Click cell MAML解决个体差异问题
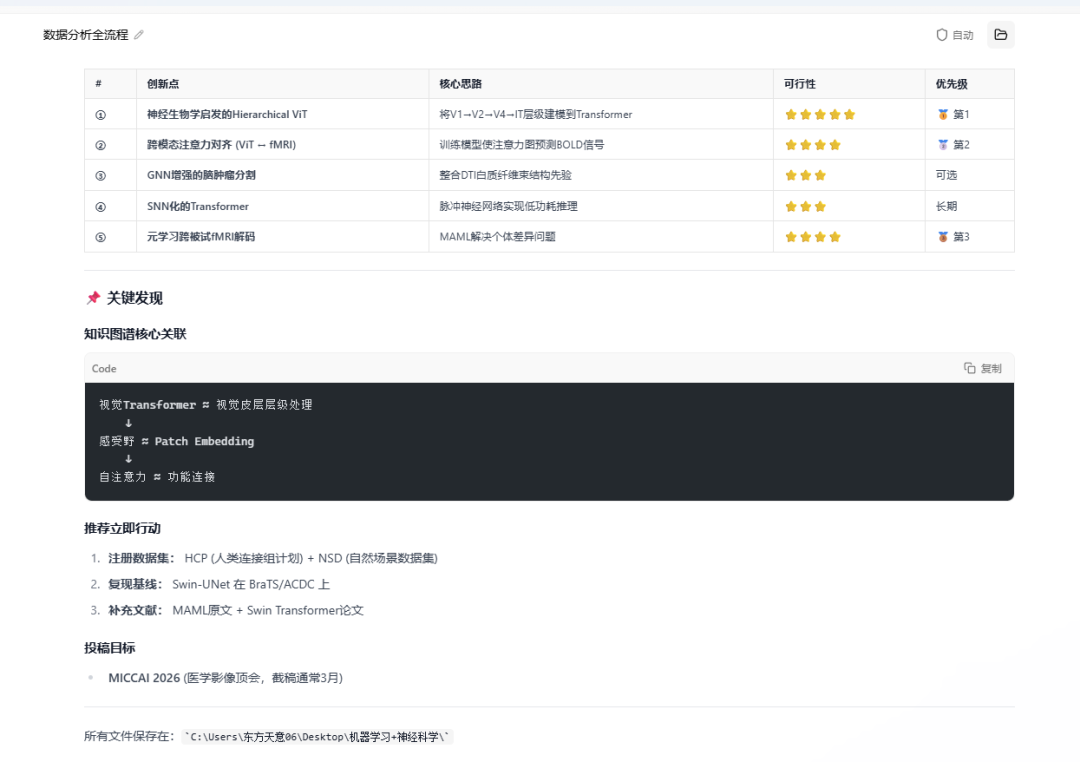This screenshot has height=762, width=1080. click(x=497, y=236)
